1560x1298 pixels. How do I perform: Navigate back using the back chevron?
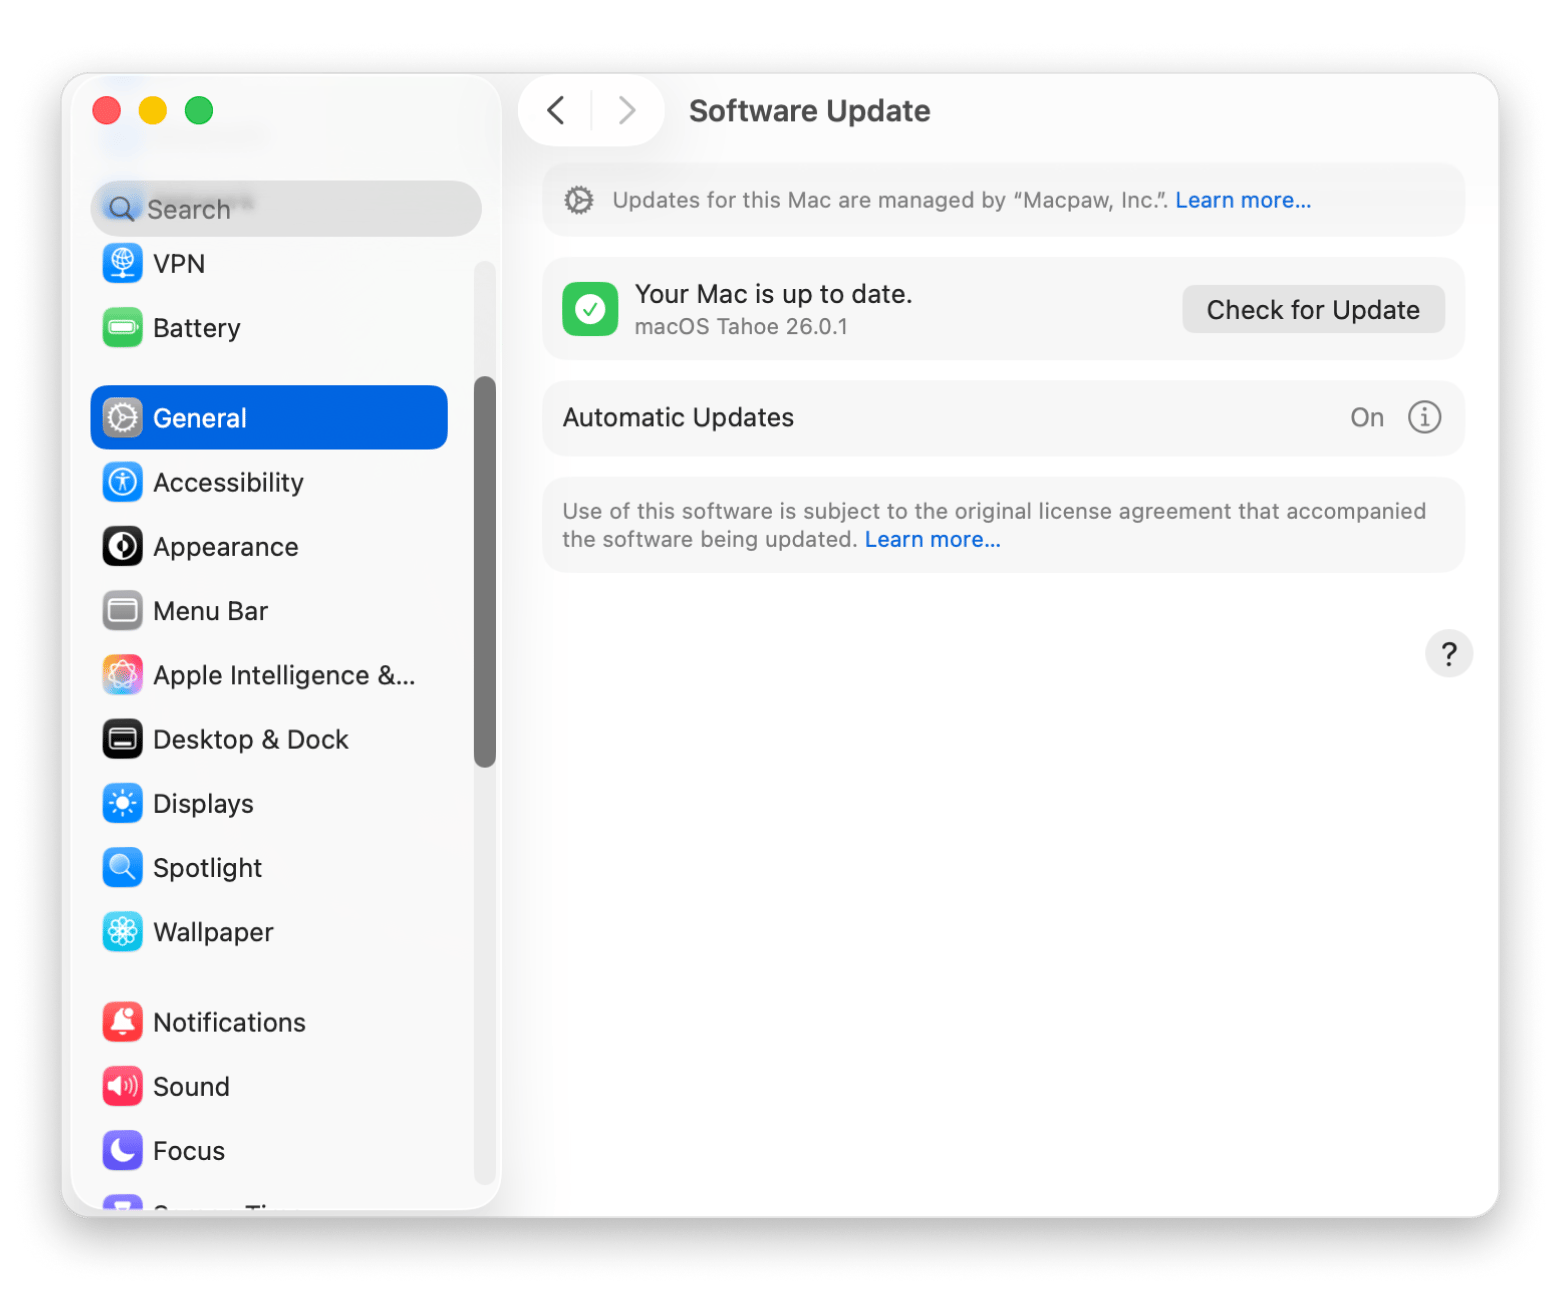coord(556,111)
